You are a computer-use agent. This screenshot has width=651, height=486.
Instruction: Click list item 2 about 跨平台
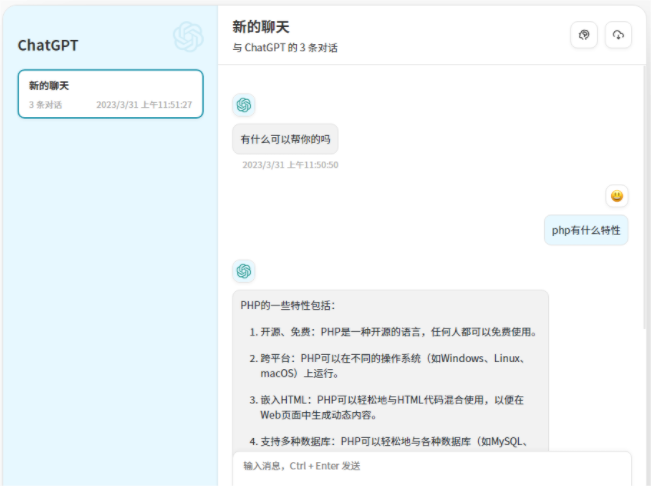point(392,365)
